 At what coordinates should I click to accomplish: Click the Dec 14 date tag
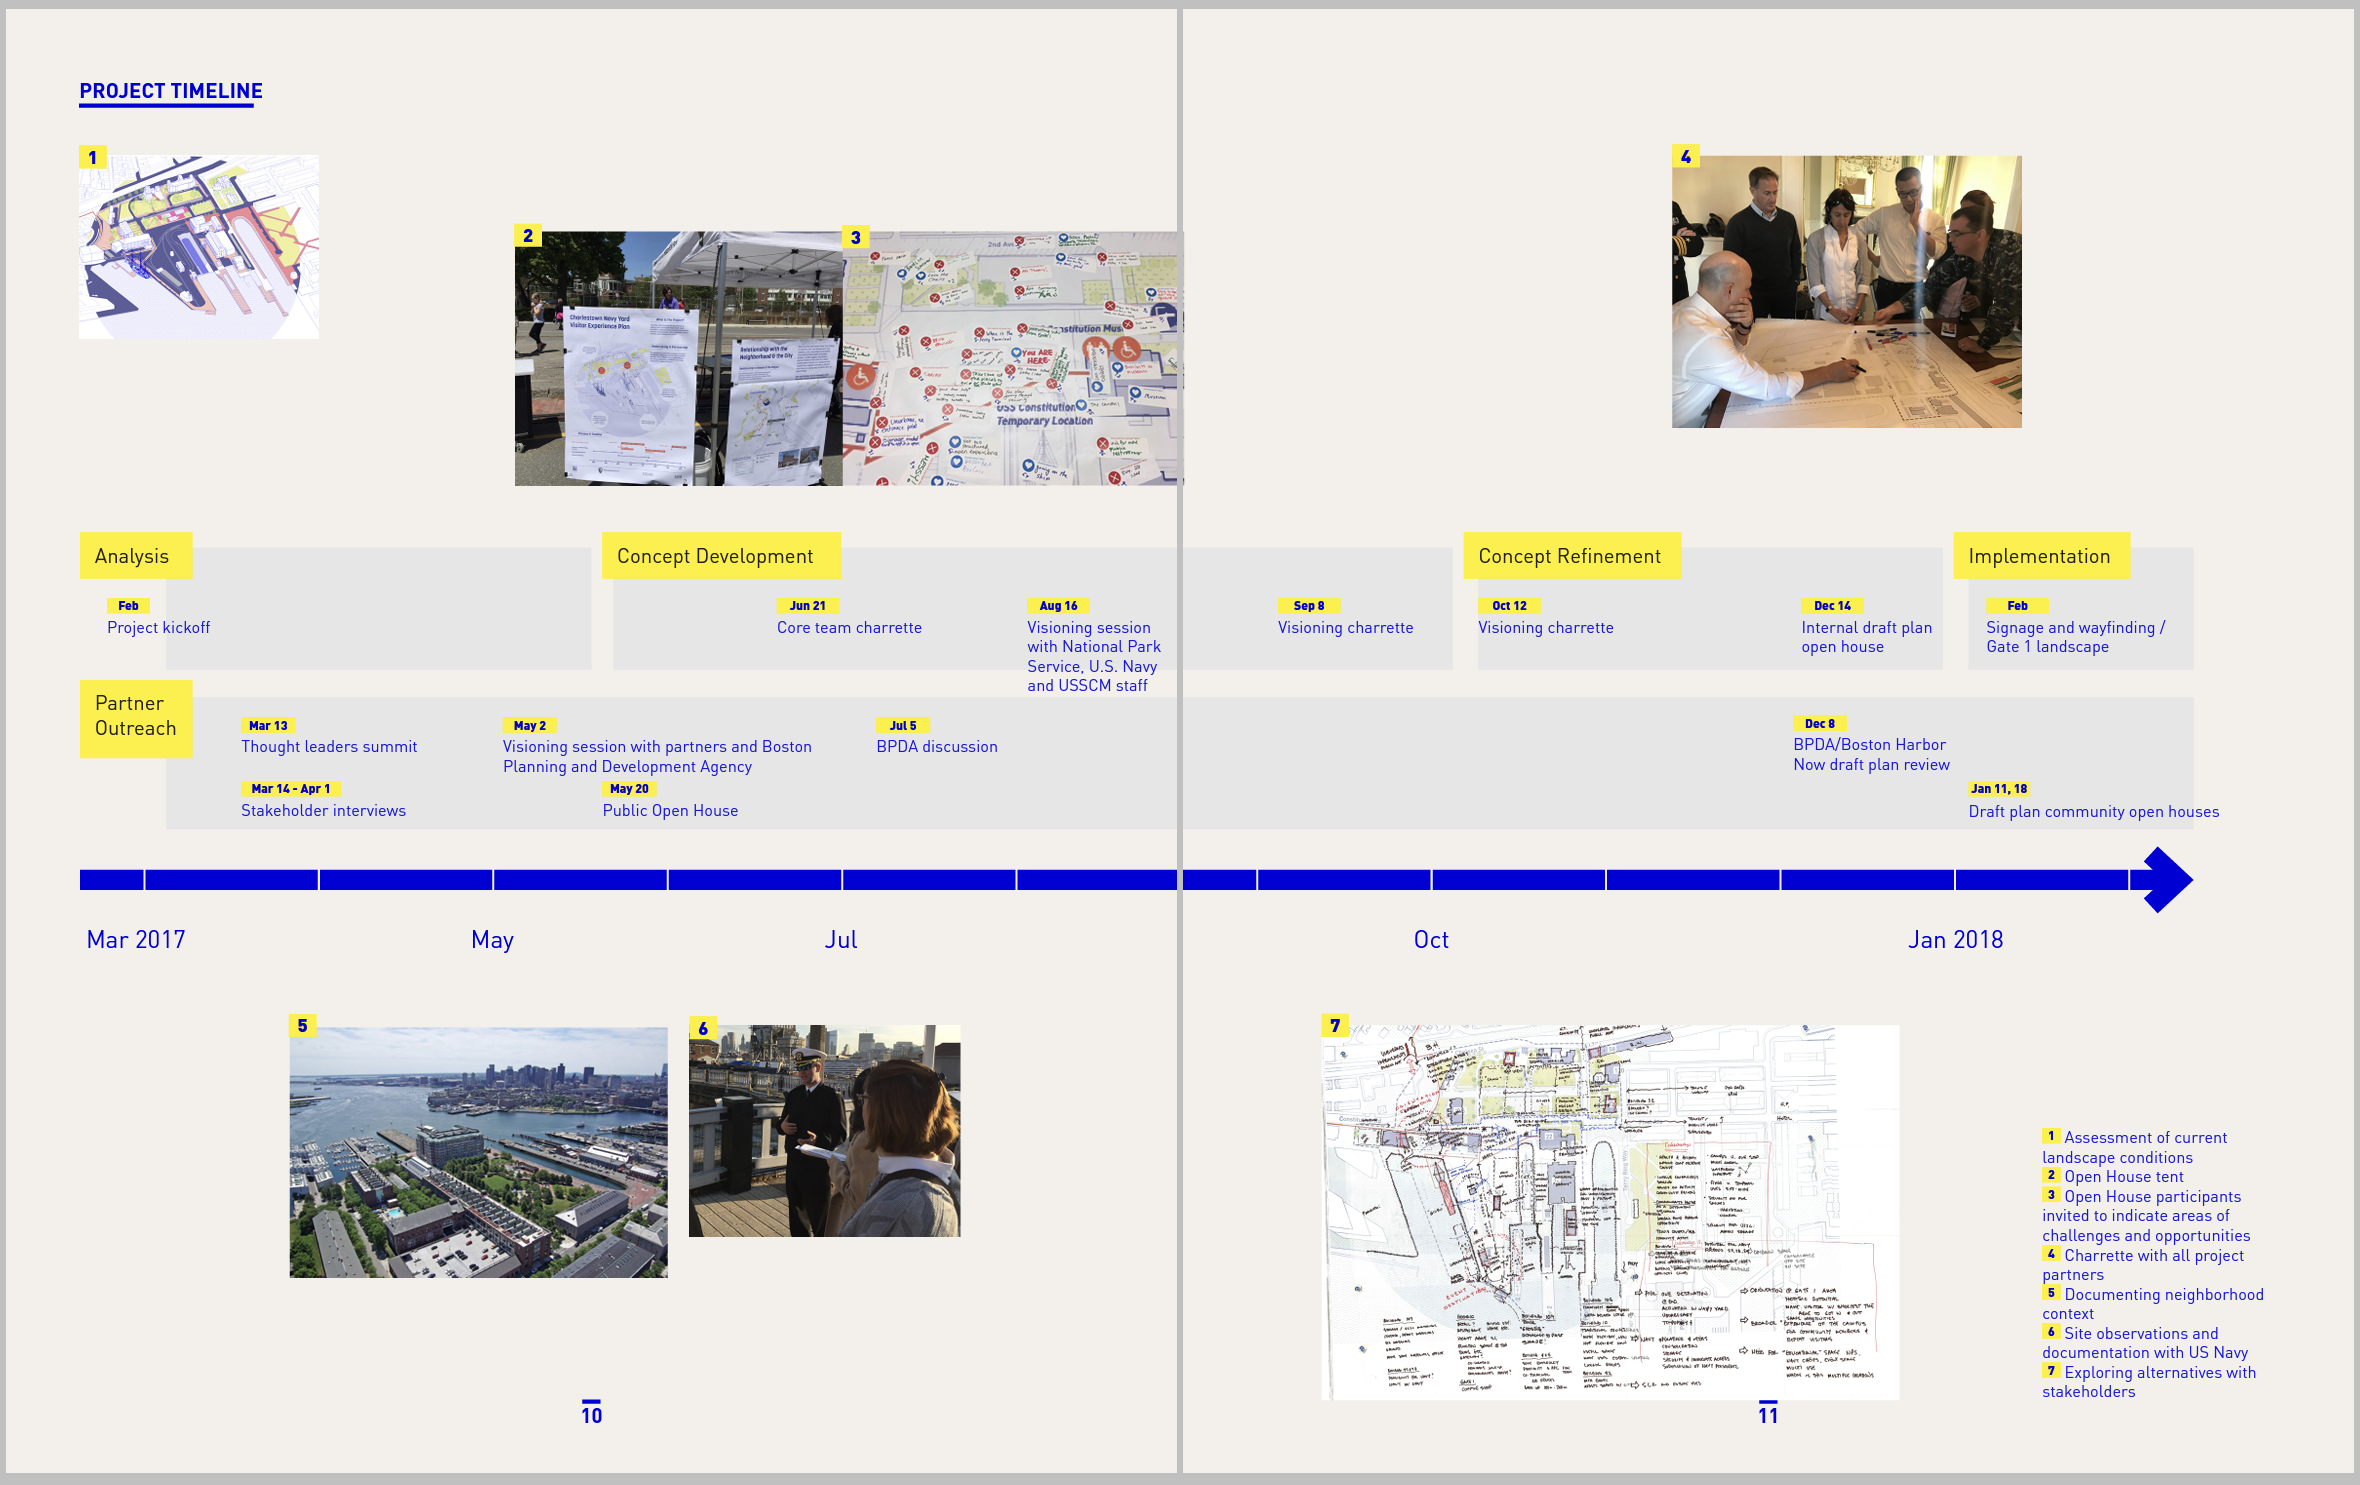point(1832,605)
